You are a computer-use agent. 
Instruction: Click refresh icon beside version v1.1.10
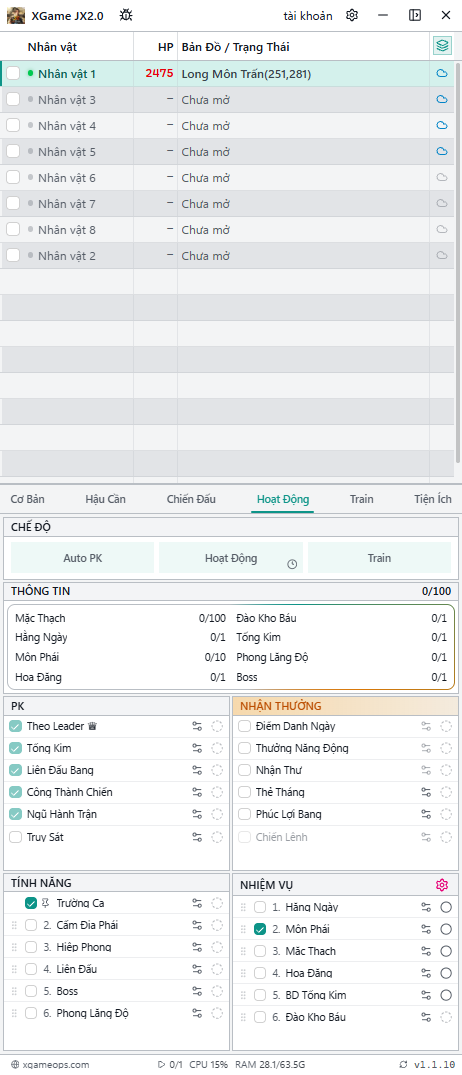402,1064
